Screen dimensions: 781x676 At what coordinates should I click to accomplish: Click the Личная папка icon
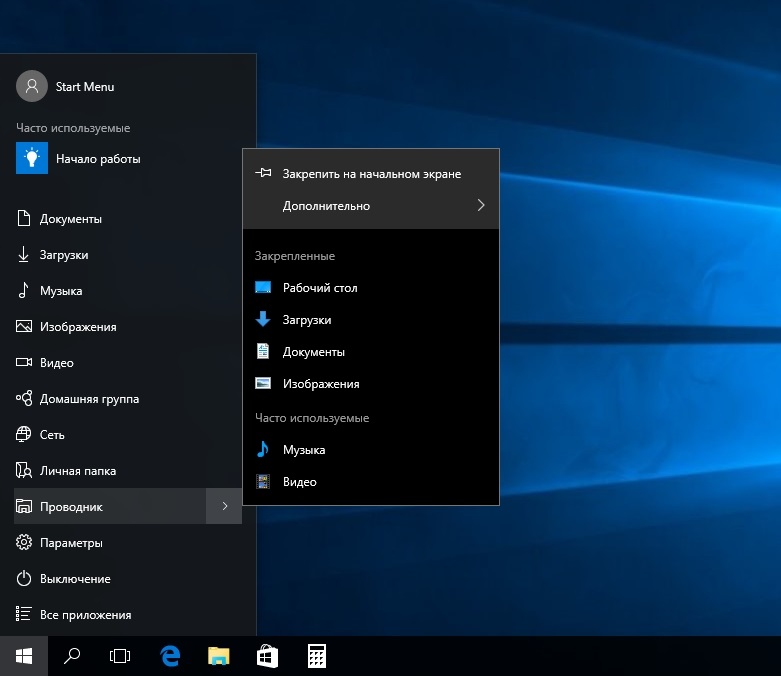[x=23, y=470]
